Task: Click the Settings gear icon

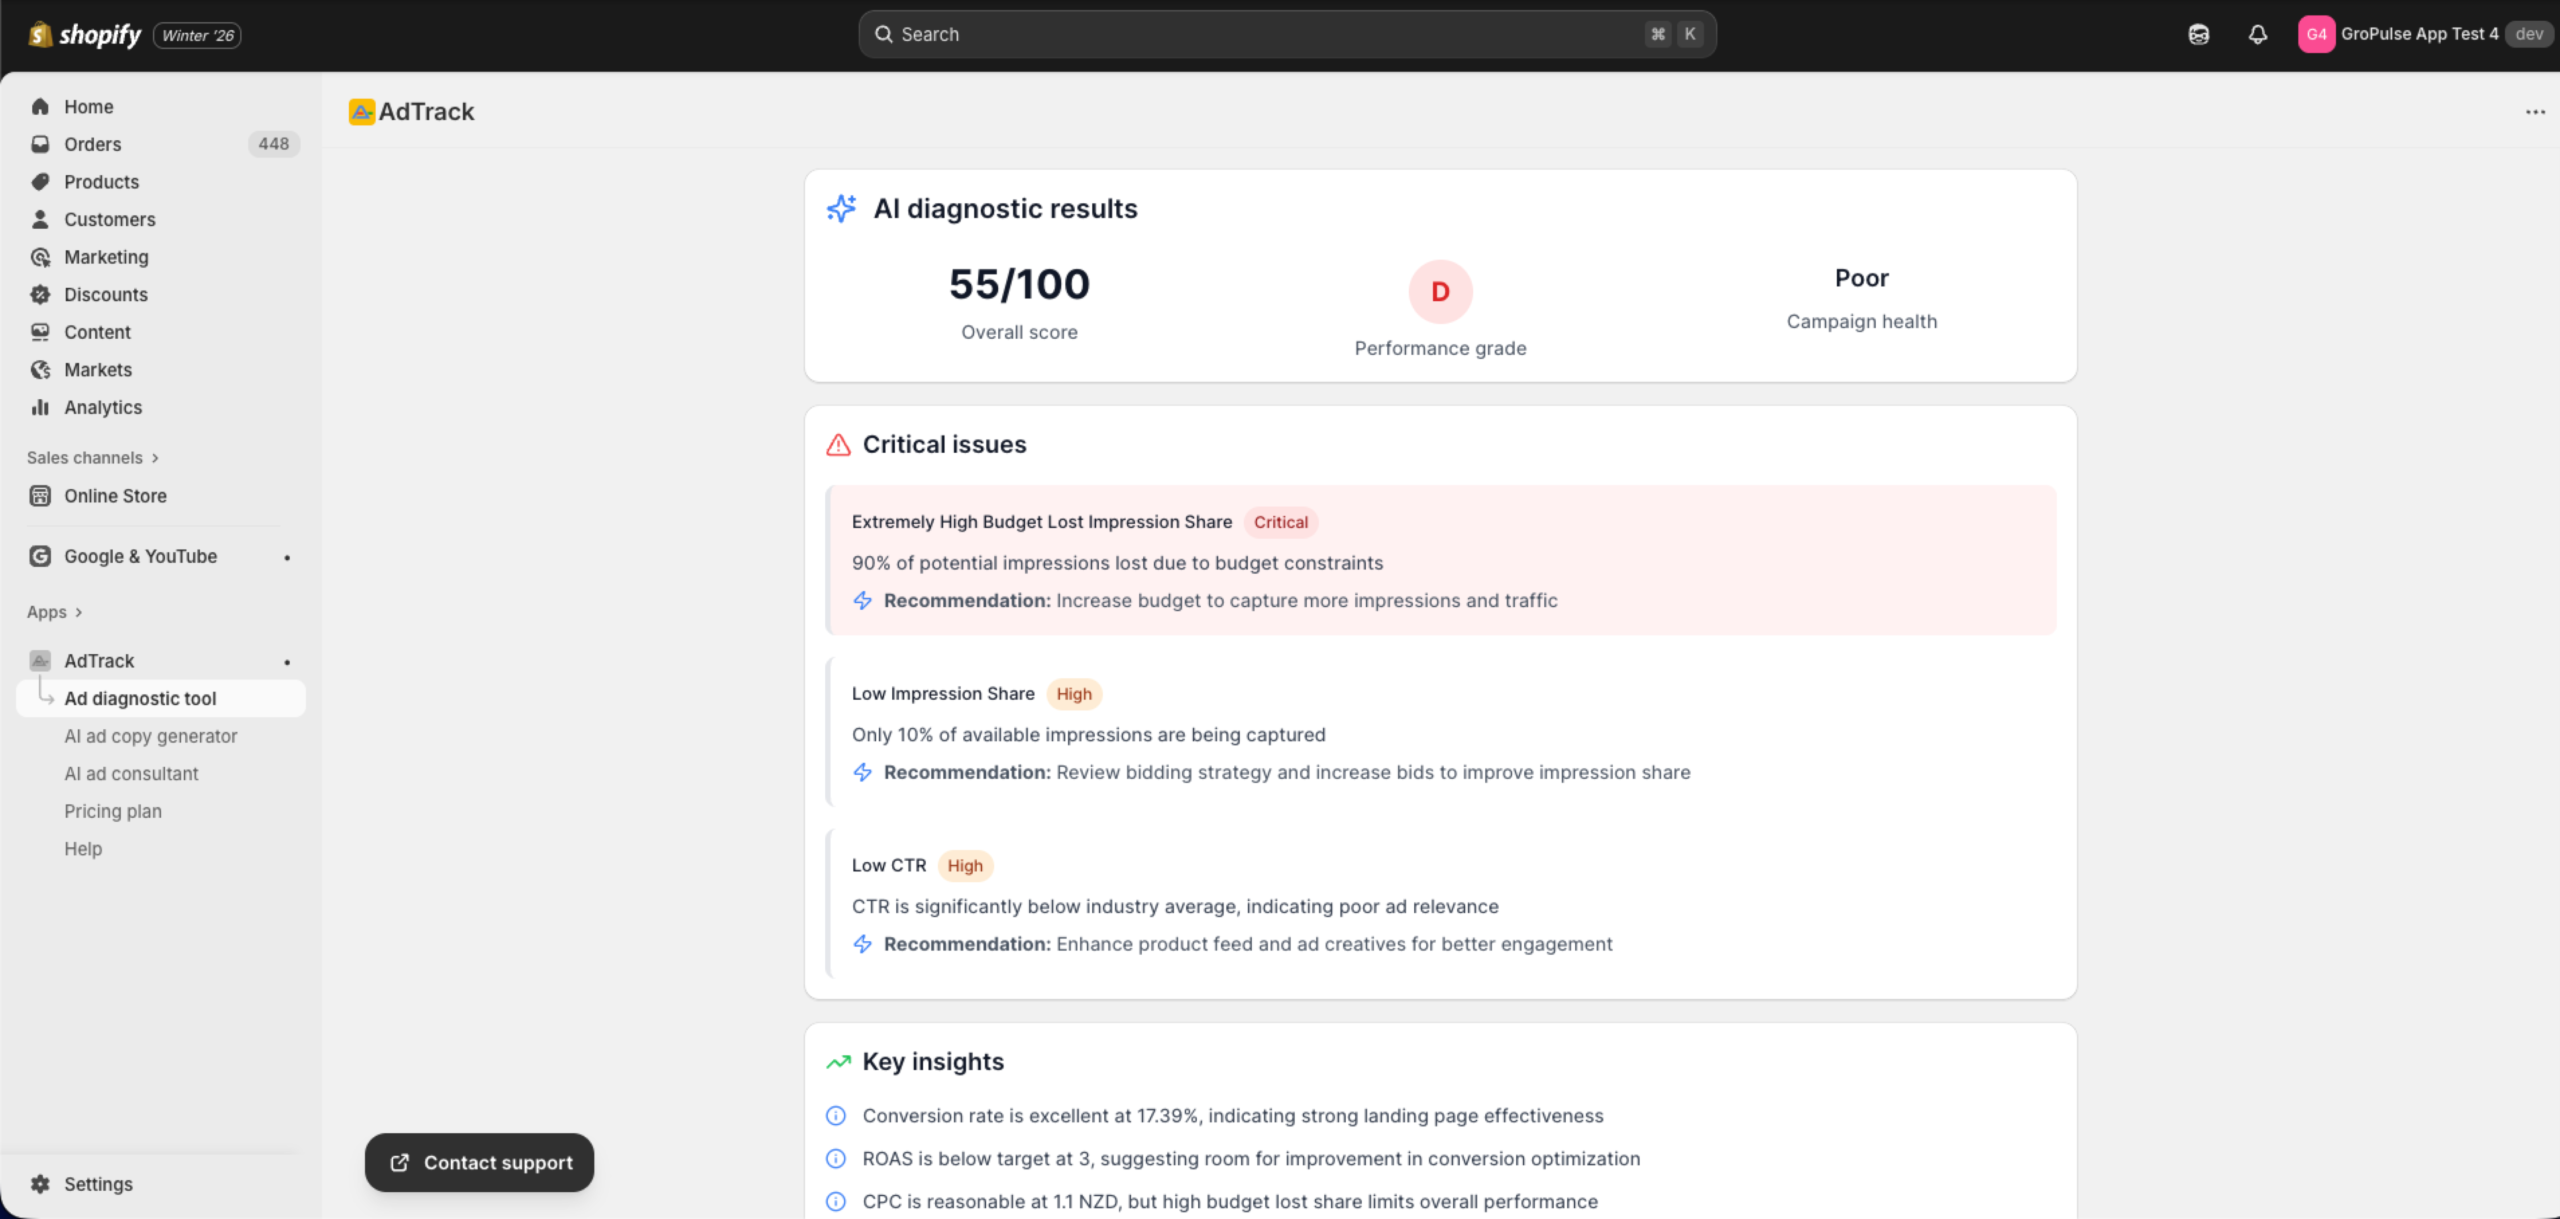Action: (40, 1184)
